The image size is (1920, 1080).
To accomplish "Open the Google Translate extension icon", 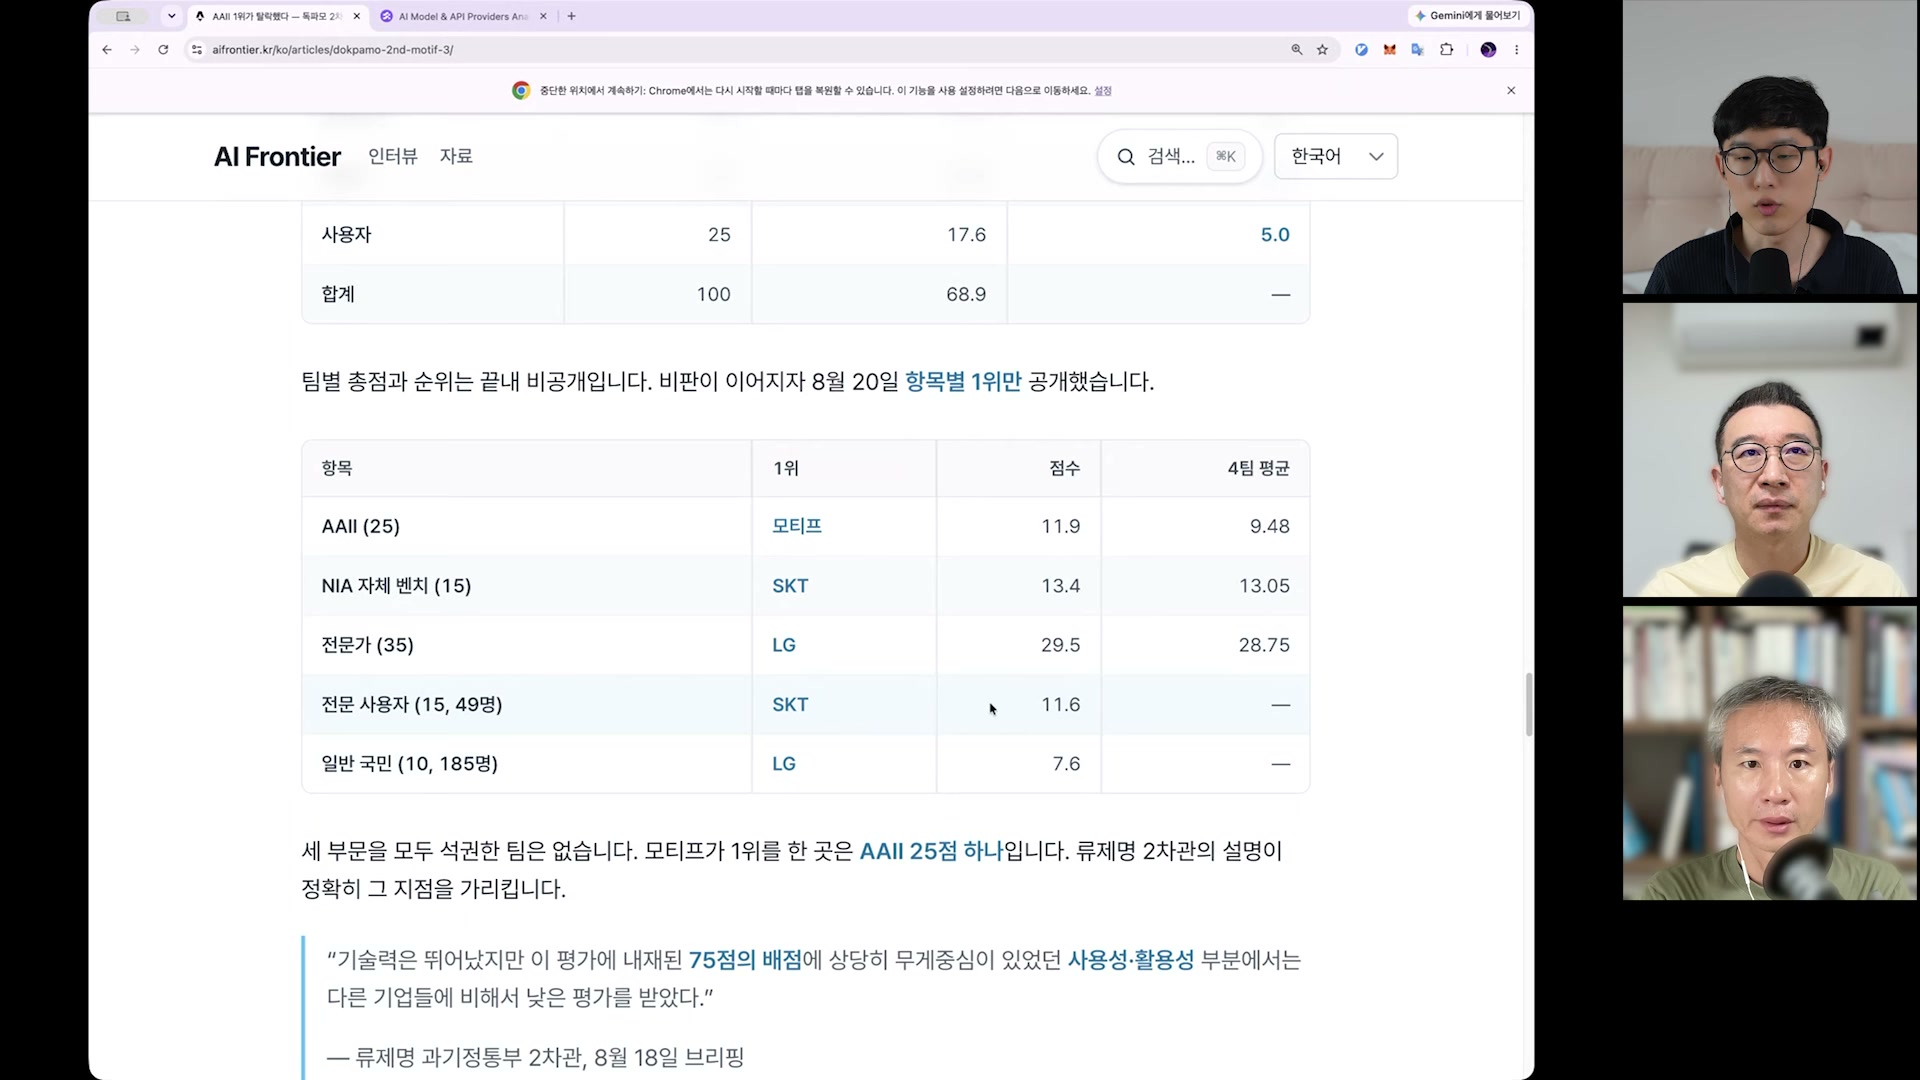I will 1417,49.
